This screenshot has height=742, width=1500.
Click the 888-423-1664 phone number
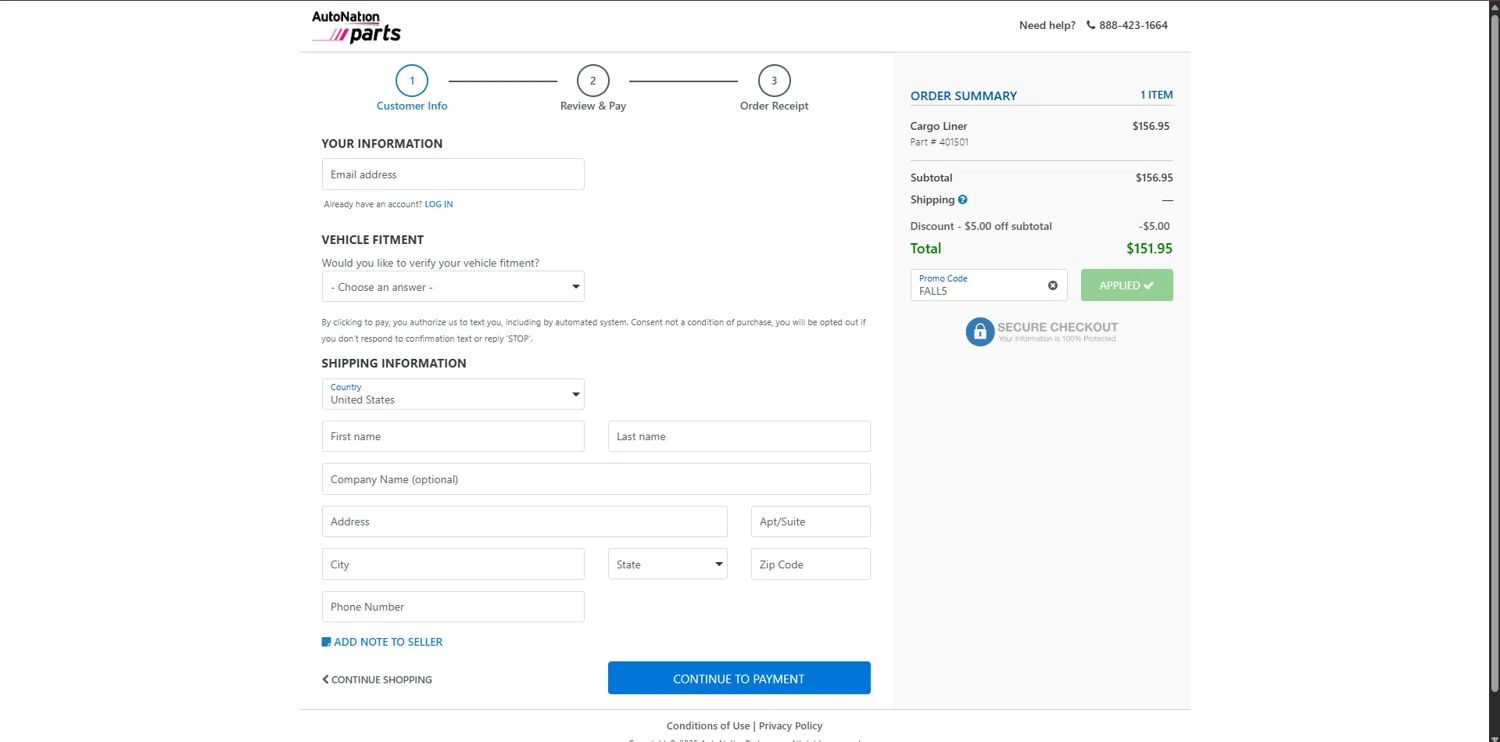click(x=1133, y=25)
